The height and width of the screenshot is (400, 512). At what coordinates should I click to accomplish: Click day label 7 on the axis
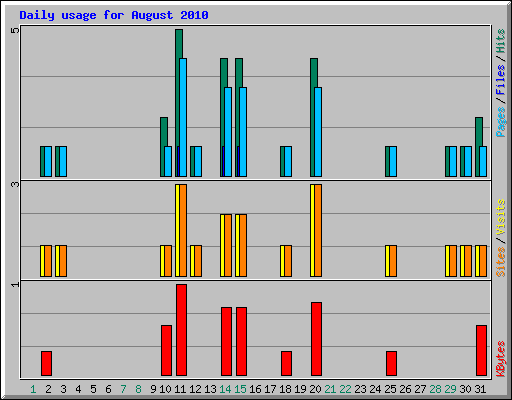point(123,389)
